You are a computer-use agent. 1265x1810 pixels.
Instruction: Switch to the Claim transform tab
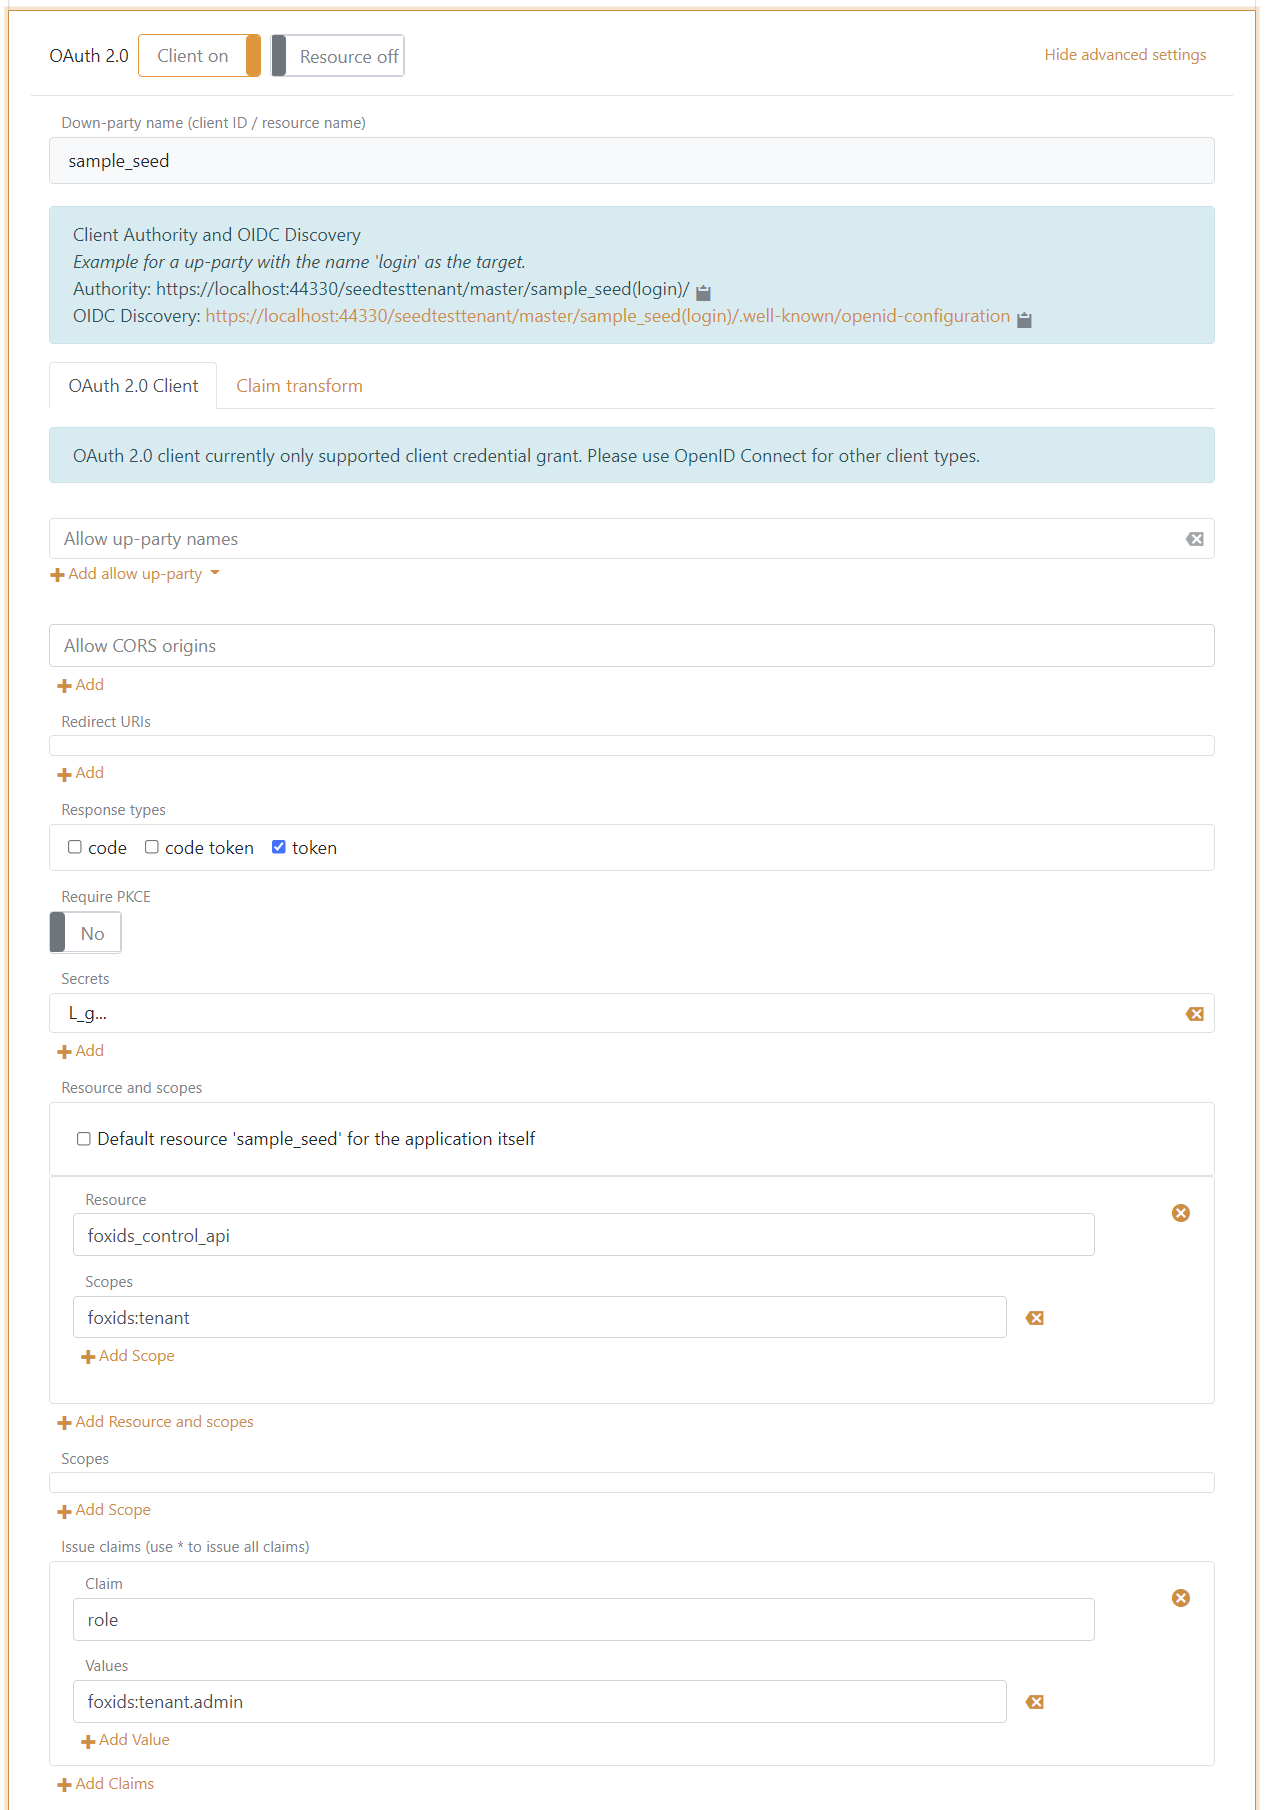coord(299,385)
